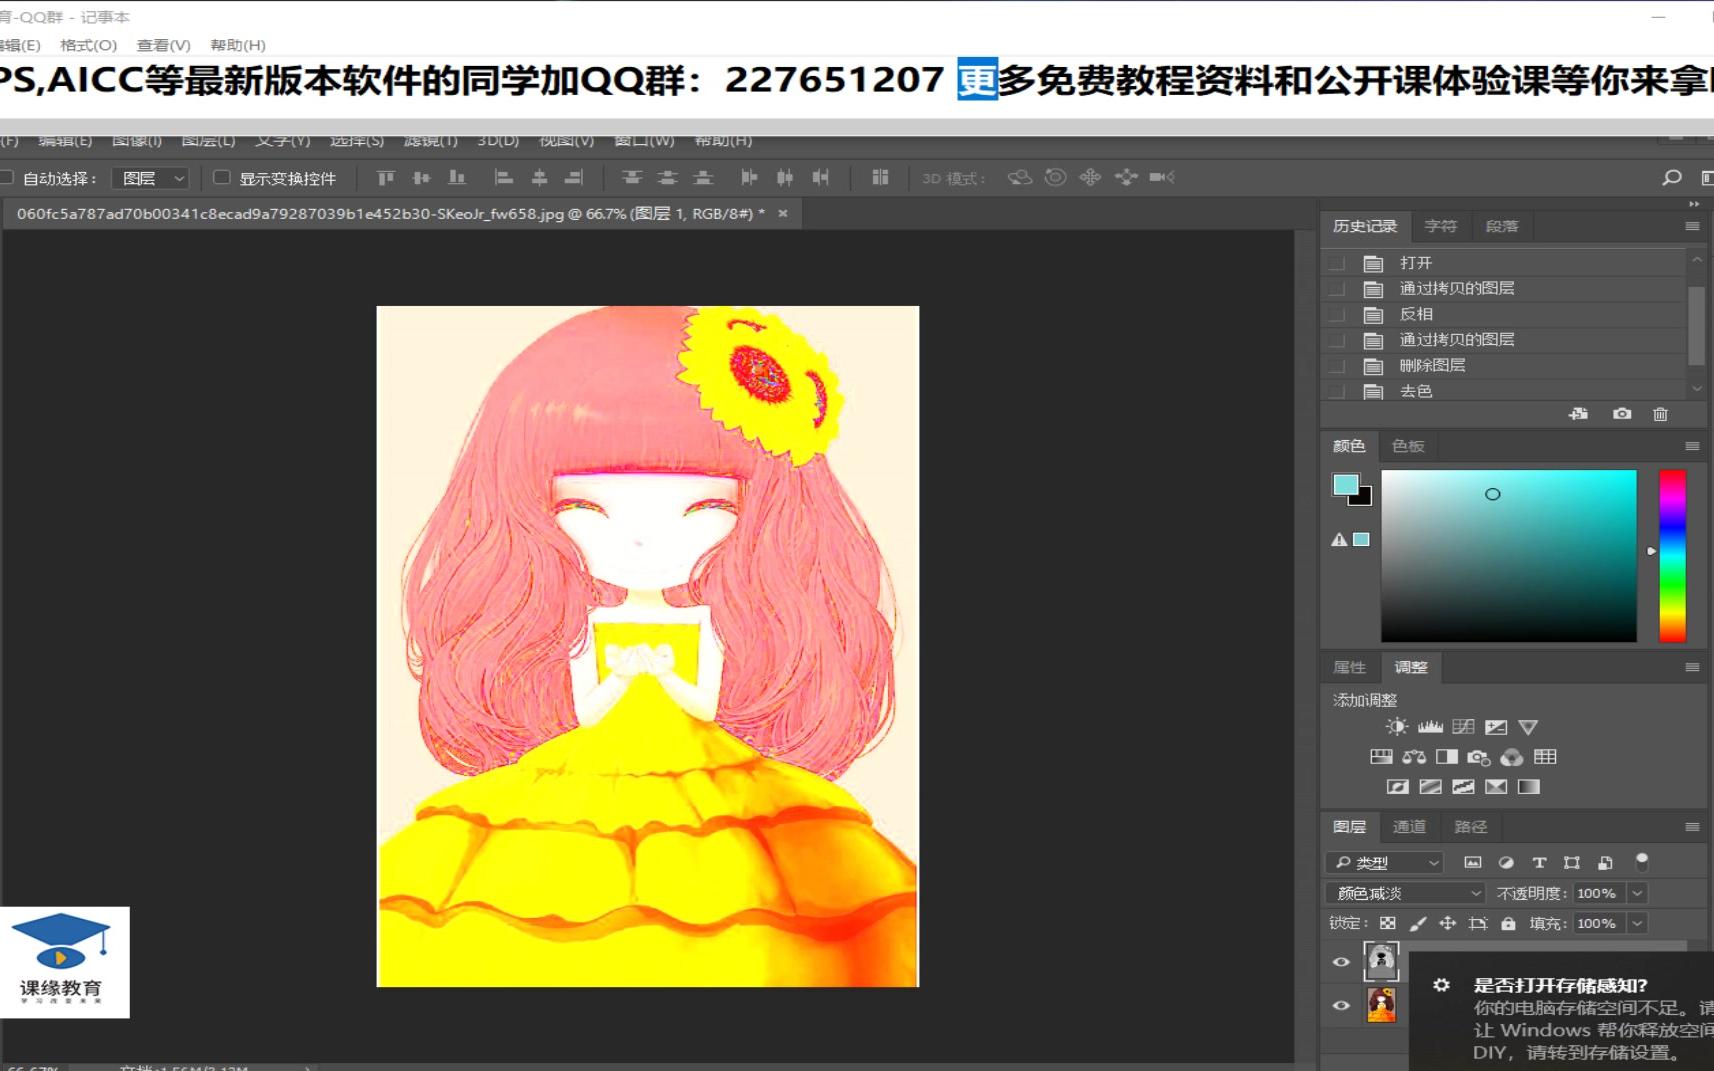Viewport: 1714px width, 1071px height.
Task: Hide the top masked layer
Action: coord(1340,961)
